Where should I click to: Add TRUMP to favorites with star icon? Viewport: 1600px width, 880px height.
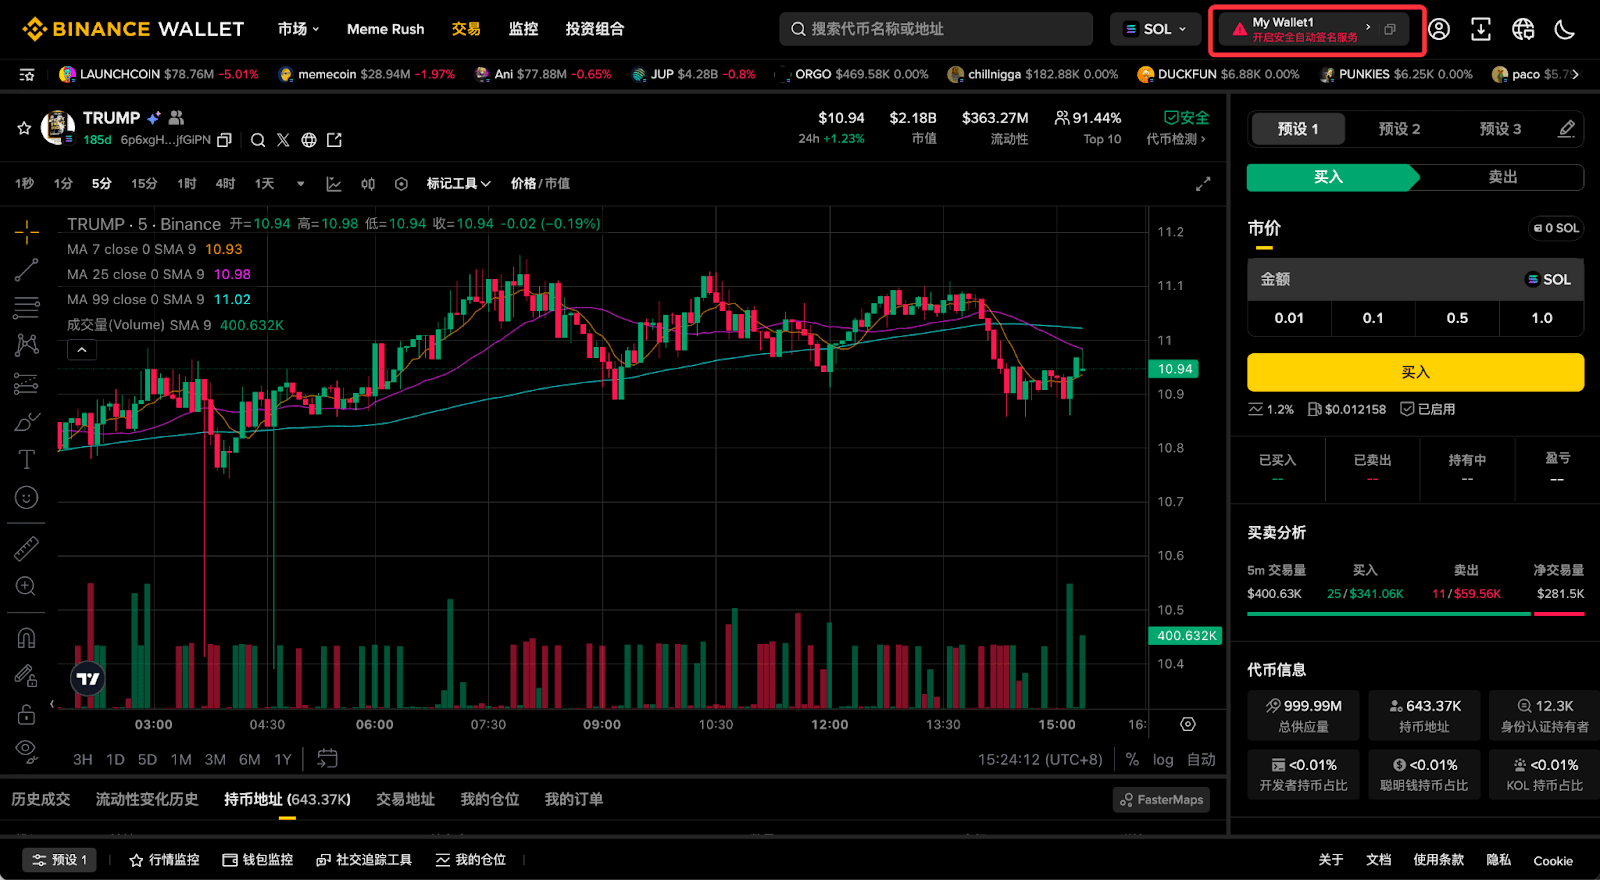(24, 128)
